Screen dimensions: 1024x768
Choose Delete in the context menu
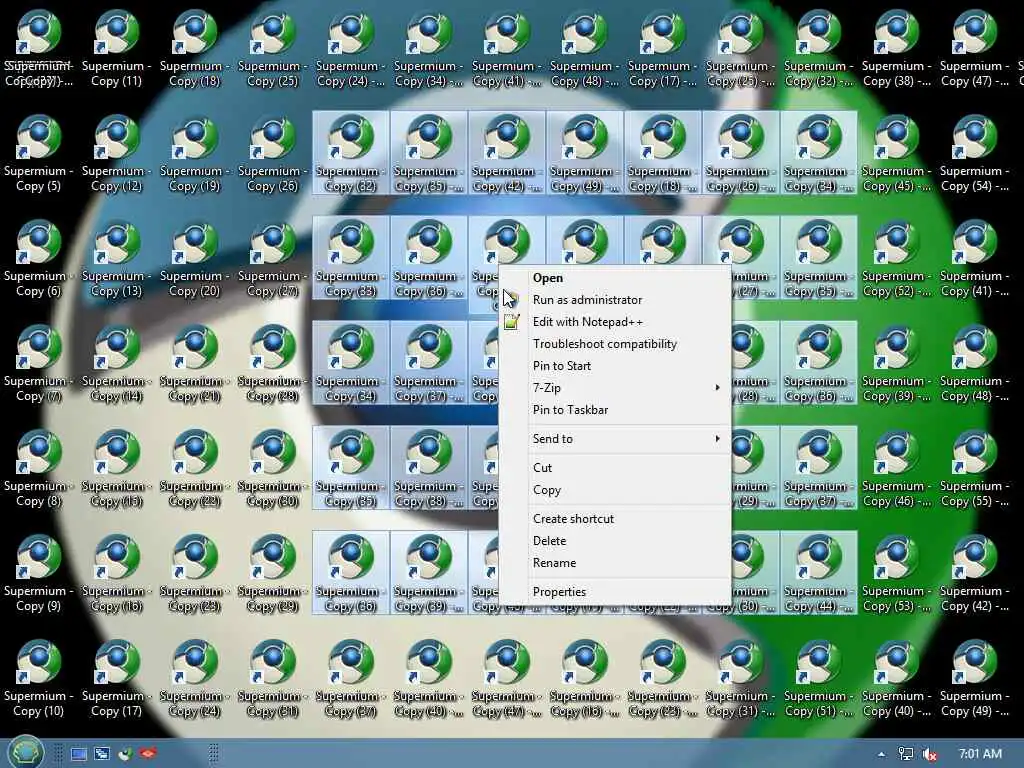615,541
